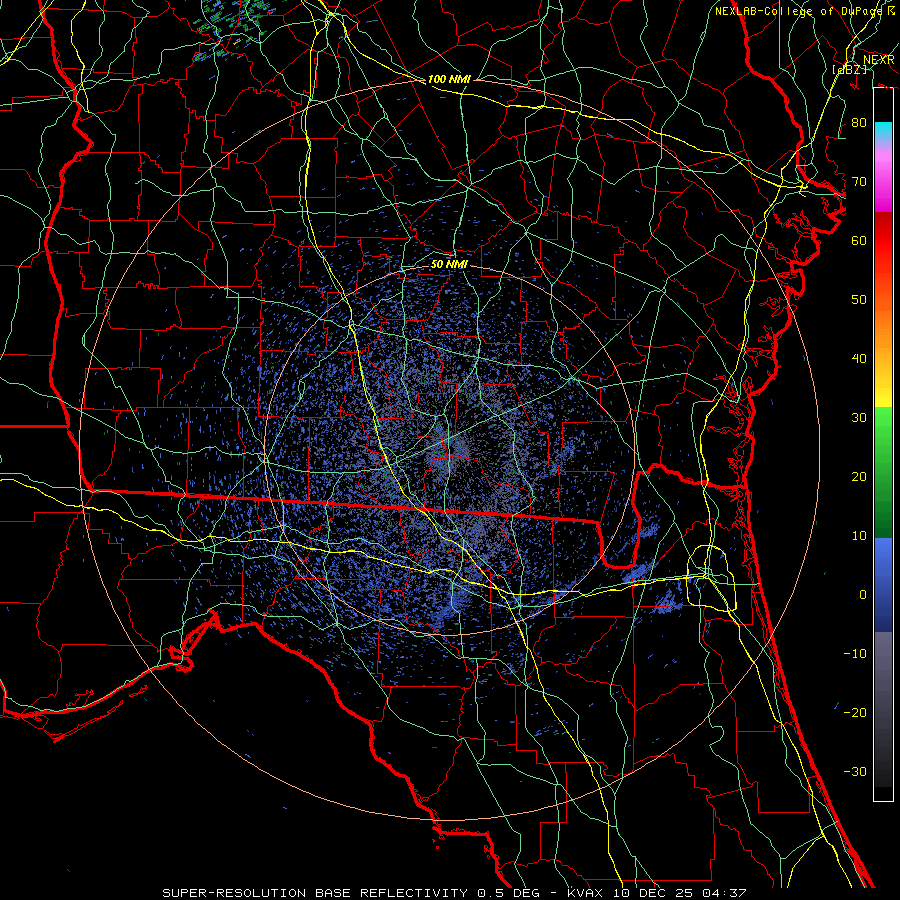
Task: Click the green segment of reflectivity color bar
Action: (883, 471)
